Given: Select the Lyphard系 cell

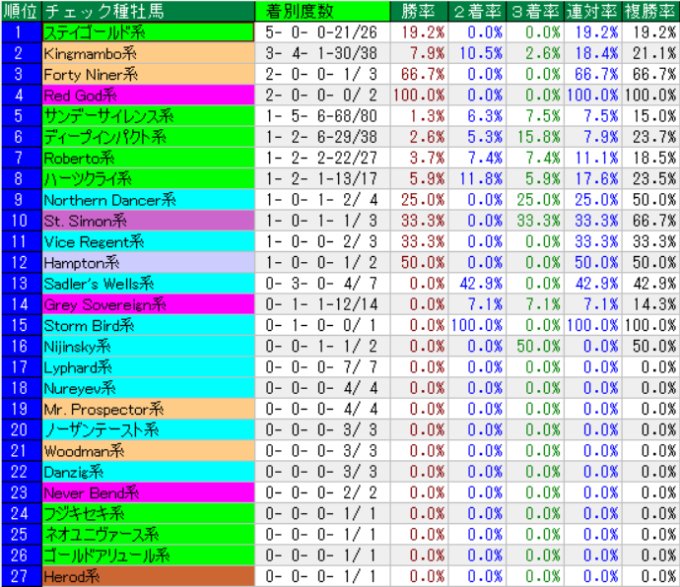Looking at the screenshot, I should (x=148, y=367).
